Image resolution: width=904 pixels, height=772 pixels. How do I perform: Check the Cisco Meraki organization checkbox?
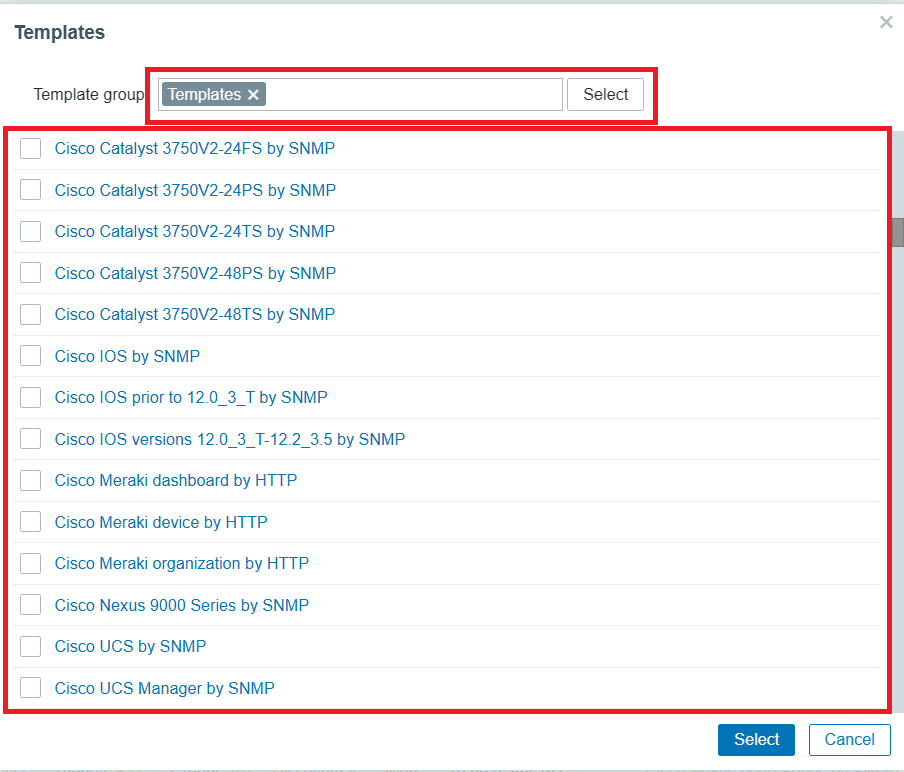coord(30,563)
